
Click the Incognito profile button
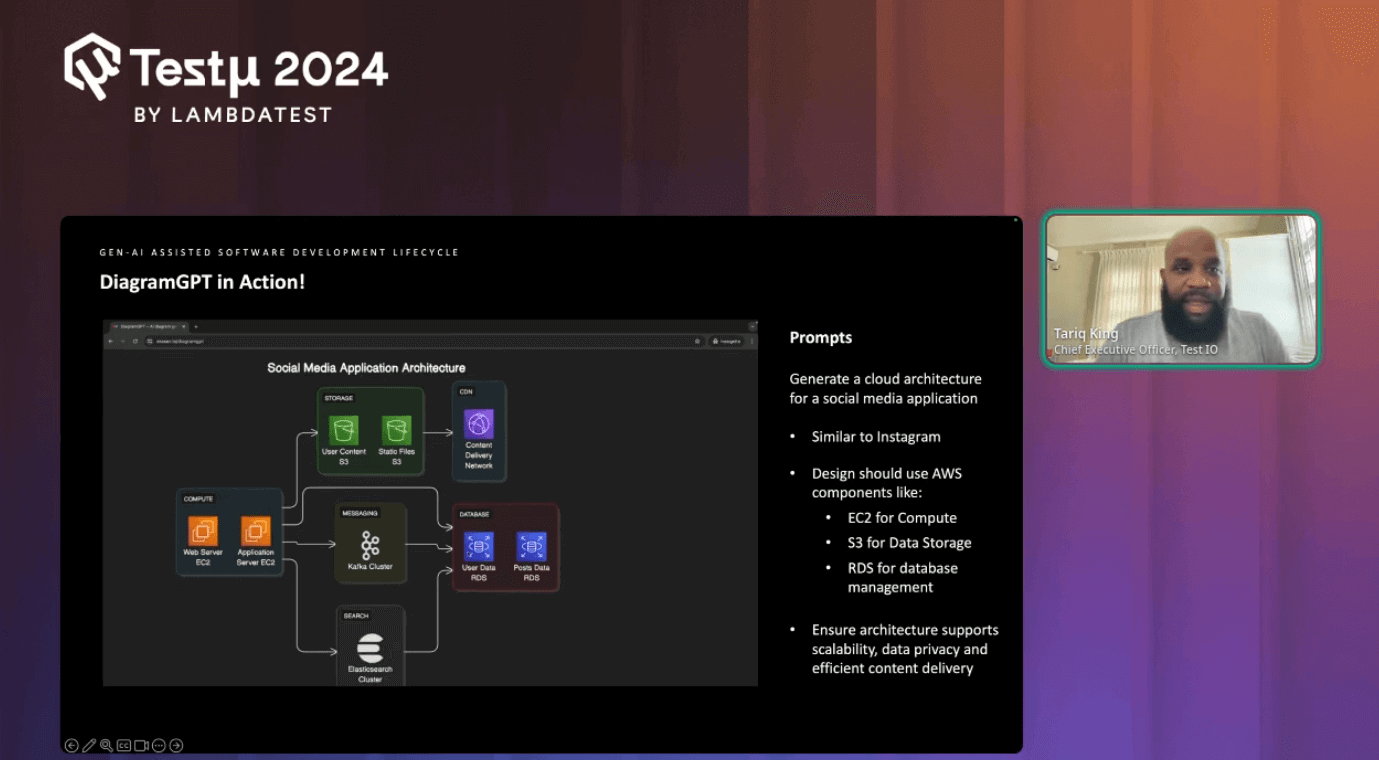(727, 341)
